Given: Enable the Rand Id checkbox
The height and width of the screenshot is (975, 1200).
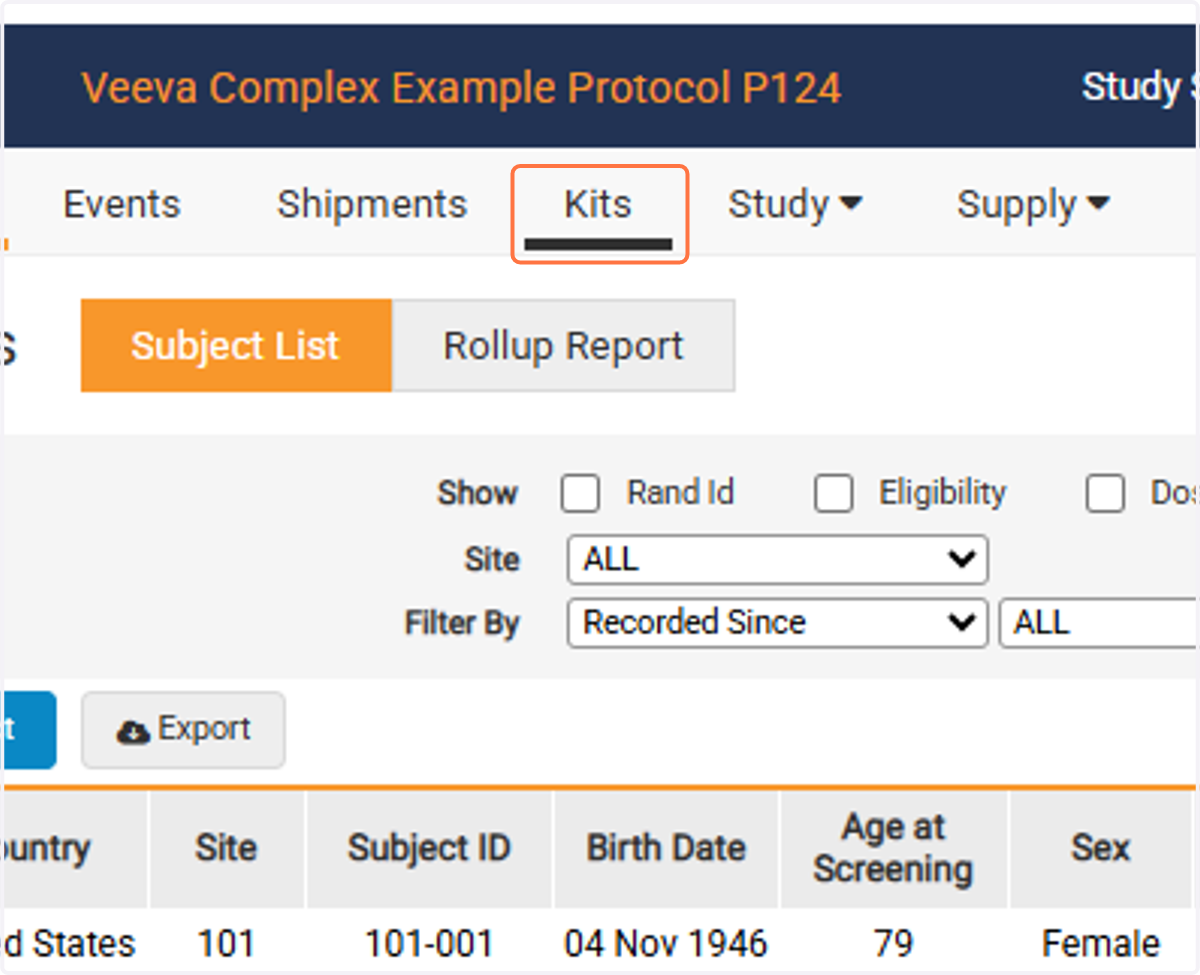Looking at the screenshot, I should pos(580,494).
